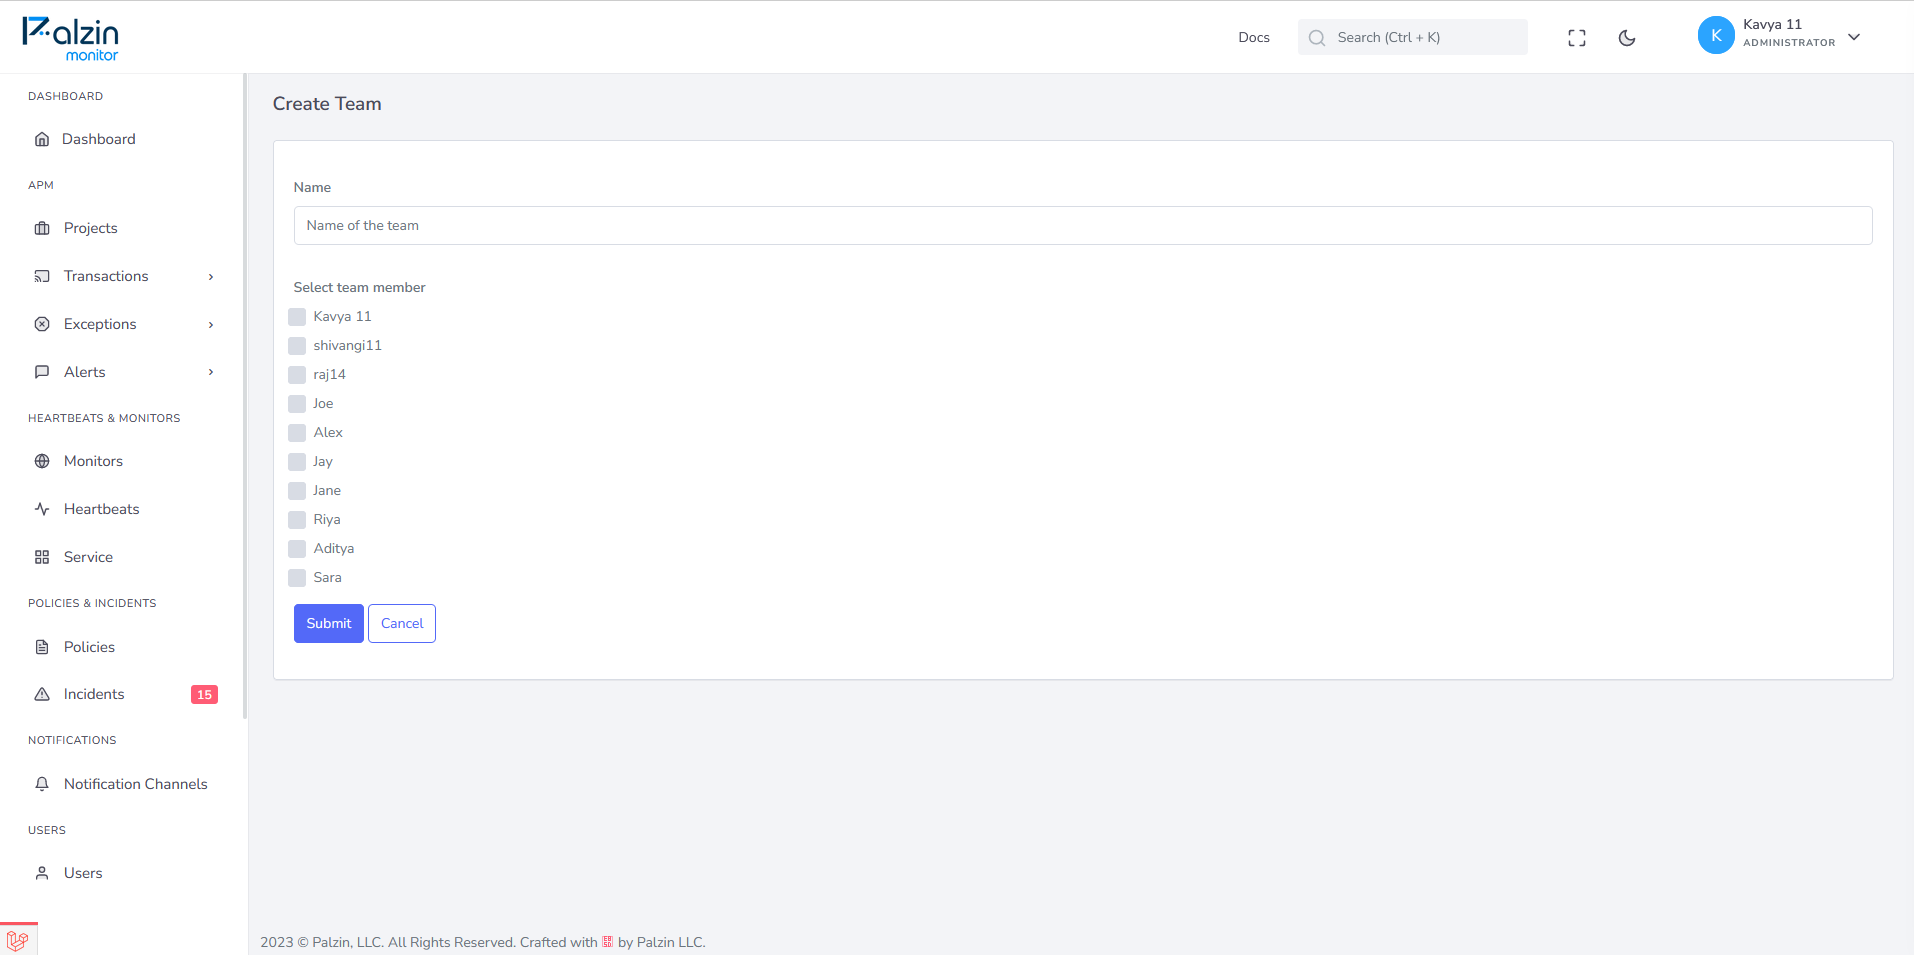Click the Laravel debug icon in corner
1914x955 pixels.
click(x=18, y=940)
